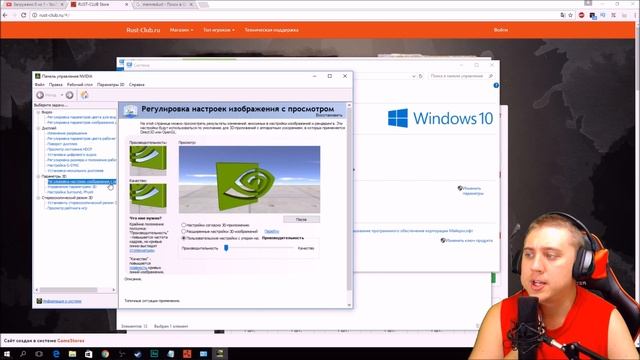Select advanced 3D image settings radio
This screenshot has width=640, height=360.
(x=184, y=231)
